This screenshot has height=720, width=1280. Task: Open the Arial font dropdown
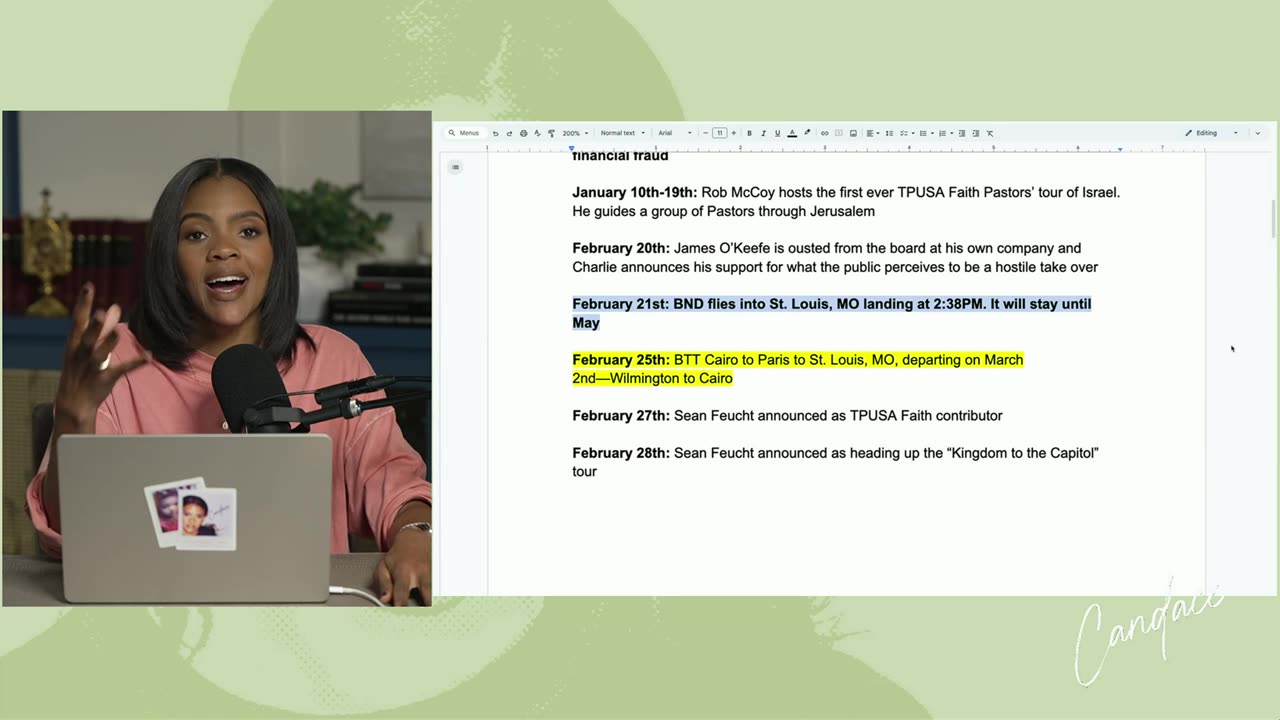coord(675,133)
